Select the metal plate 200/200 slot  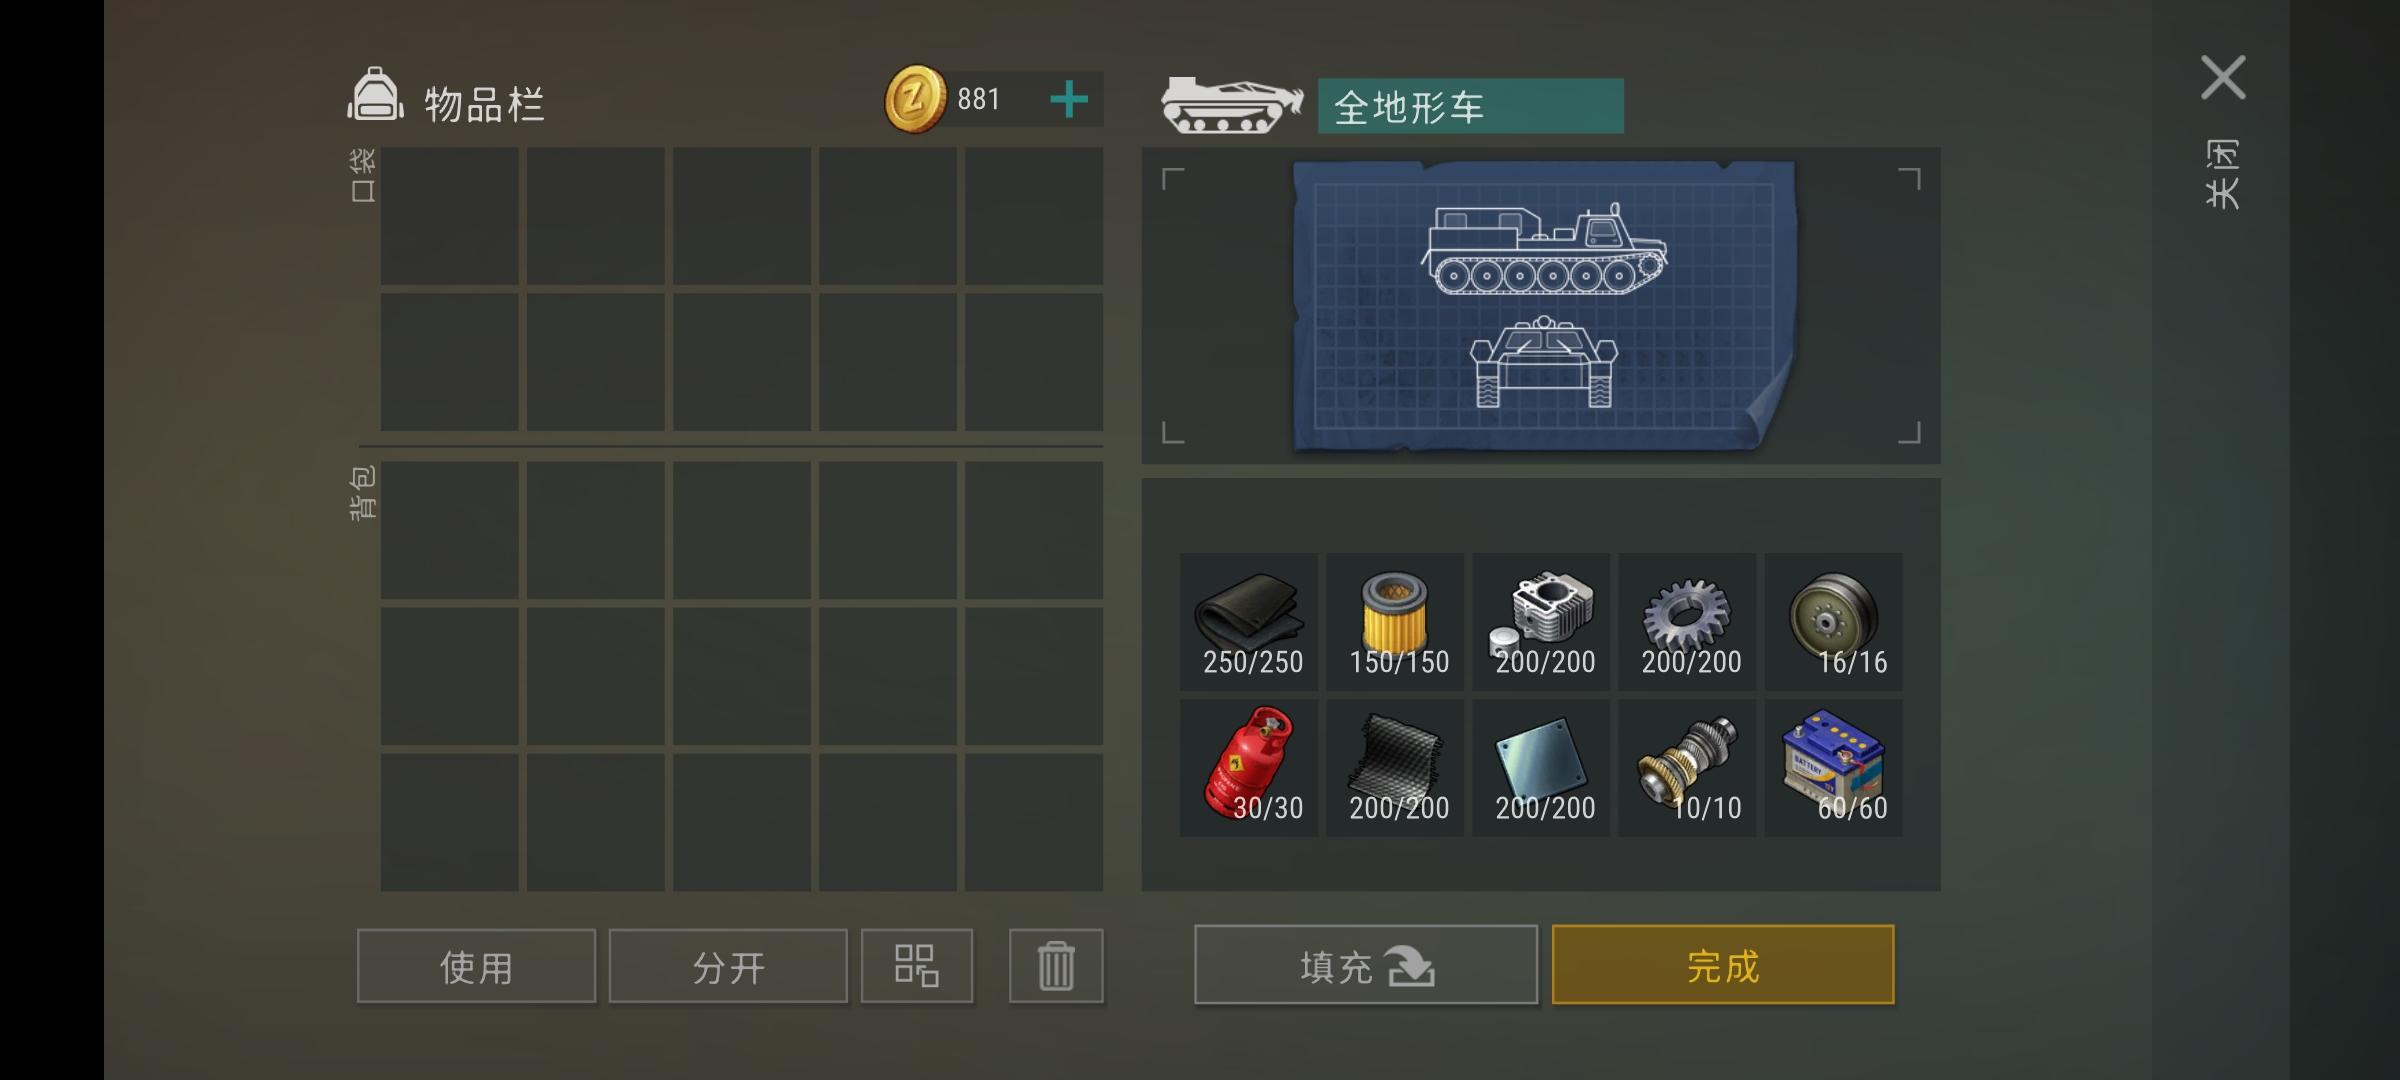coord(1541,768)
